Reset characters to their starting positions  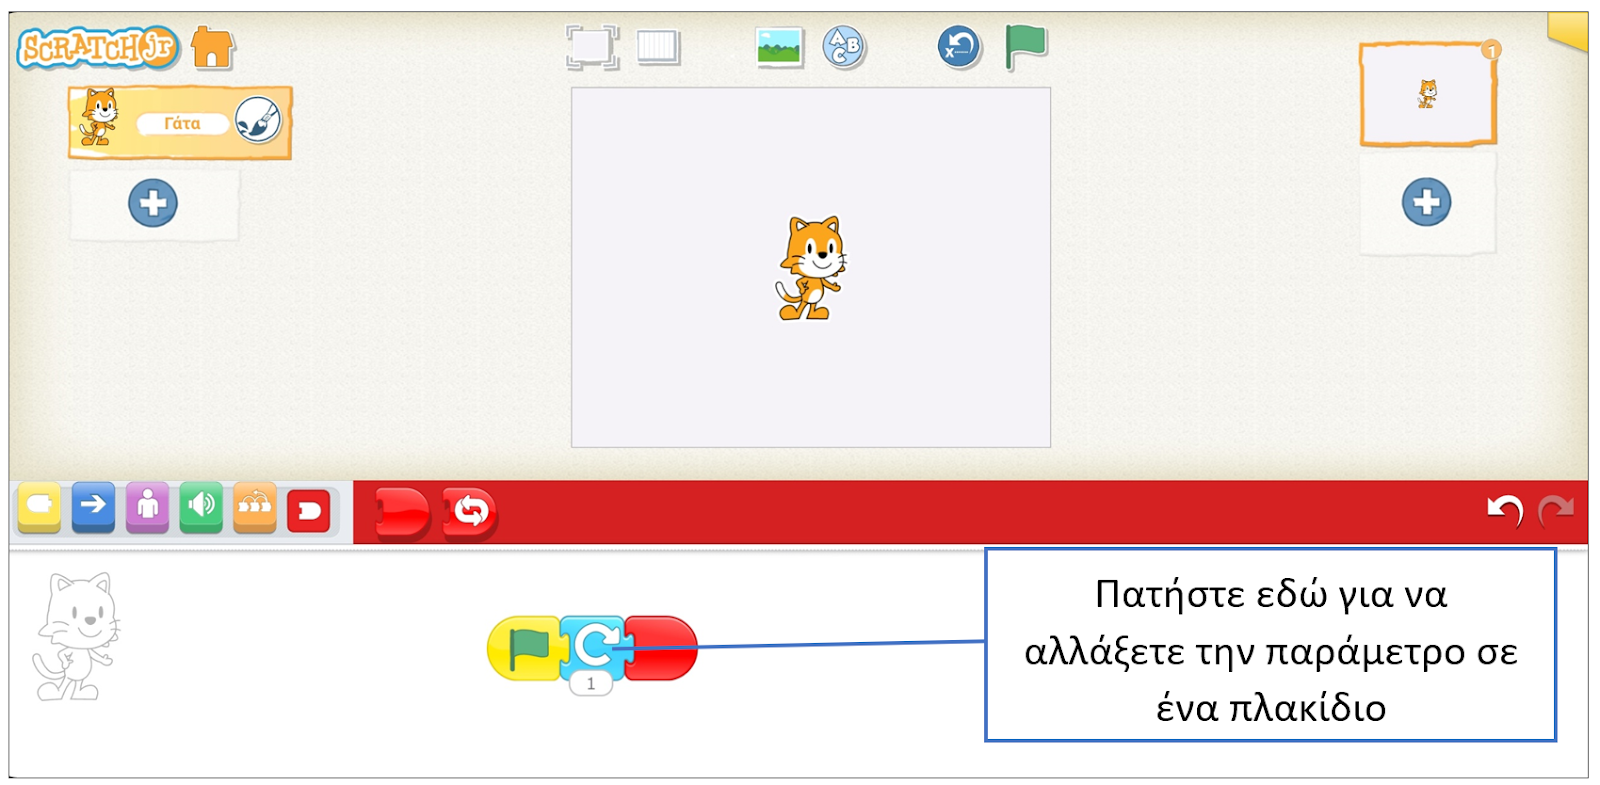pos(959,47)
